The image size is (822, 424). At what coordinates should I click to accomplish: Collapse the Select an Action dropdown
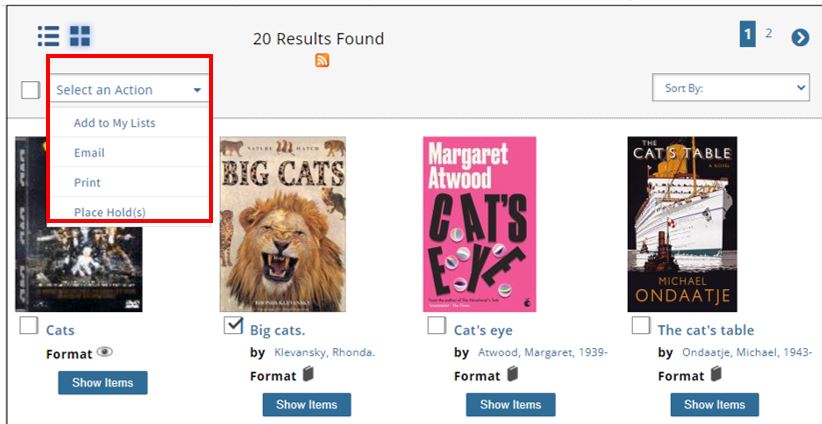[x=129, y=90]
